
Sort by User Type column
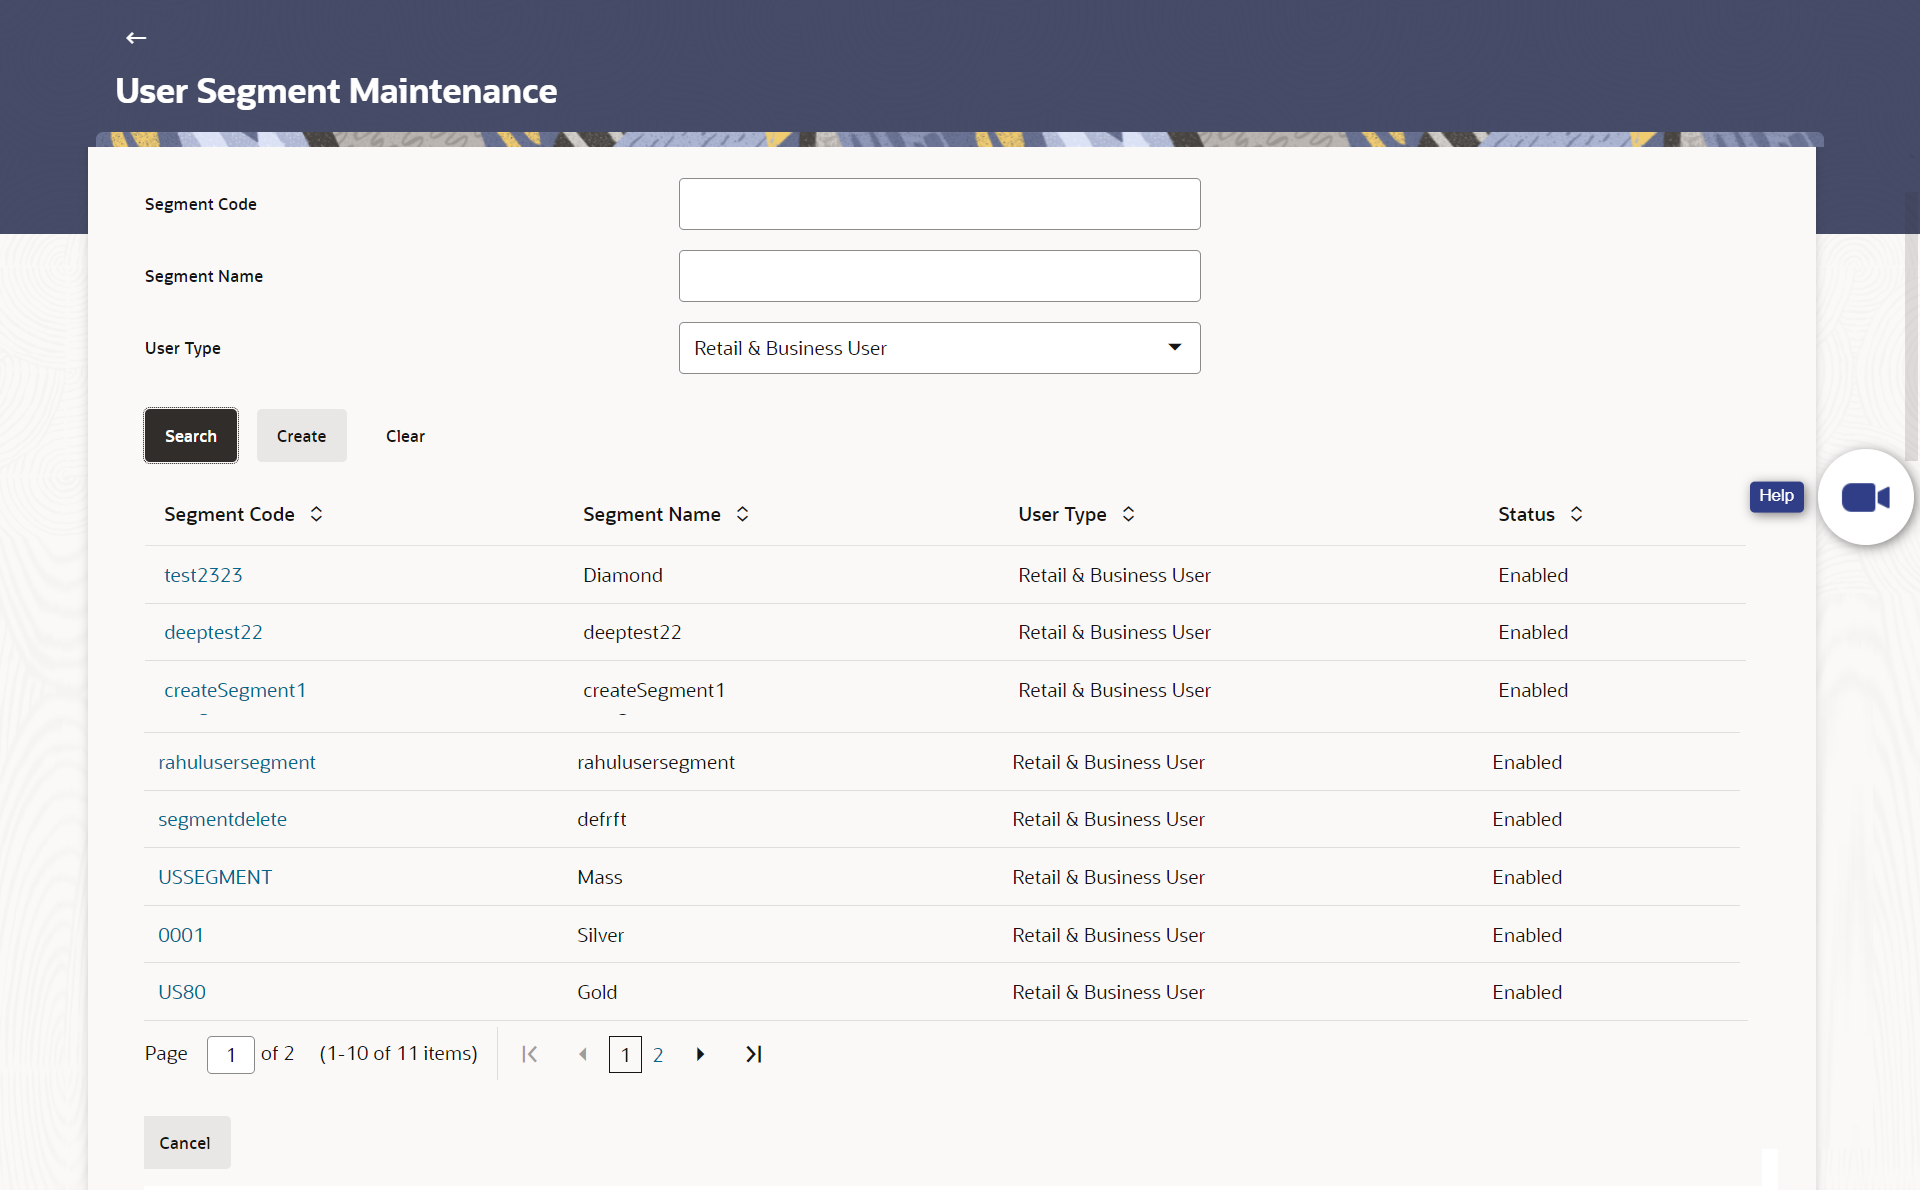click(x=1128, y=514)
